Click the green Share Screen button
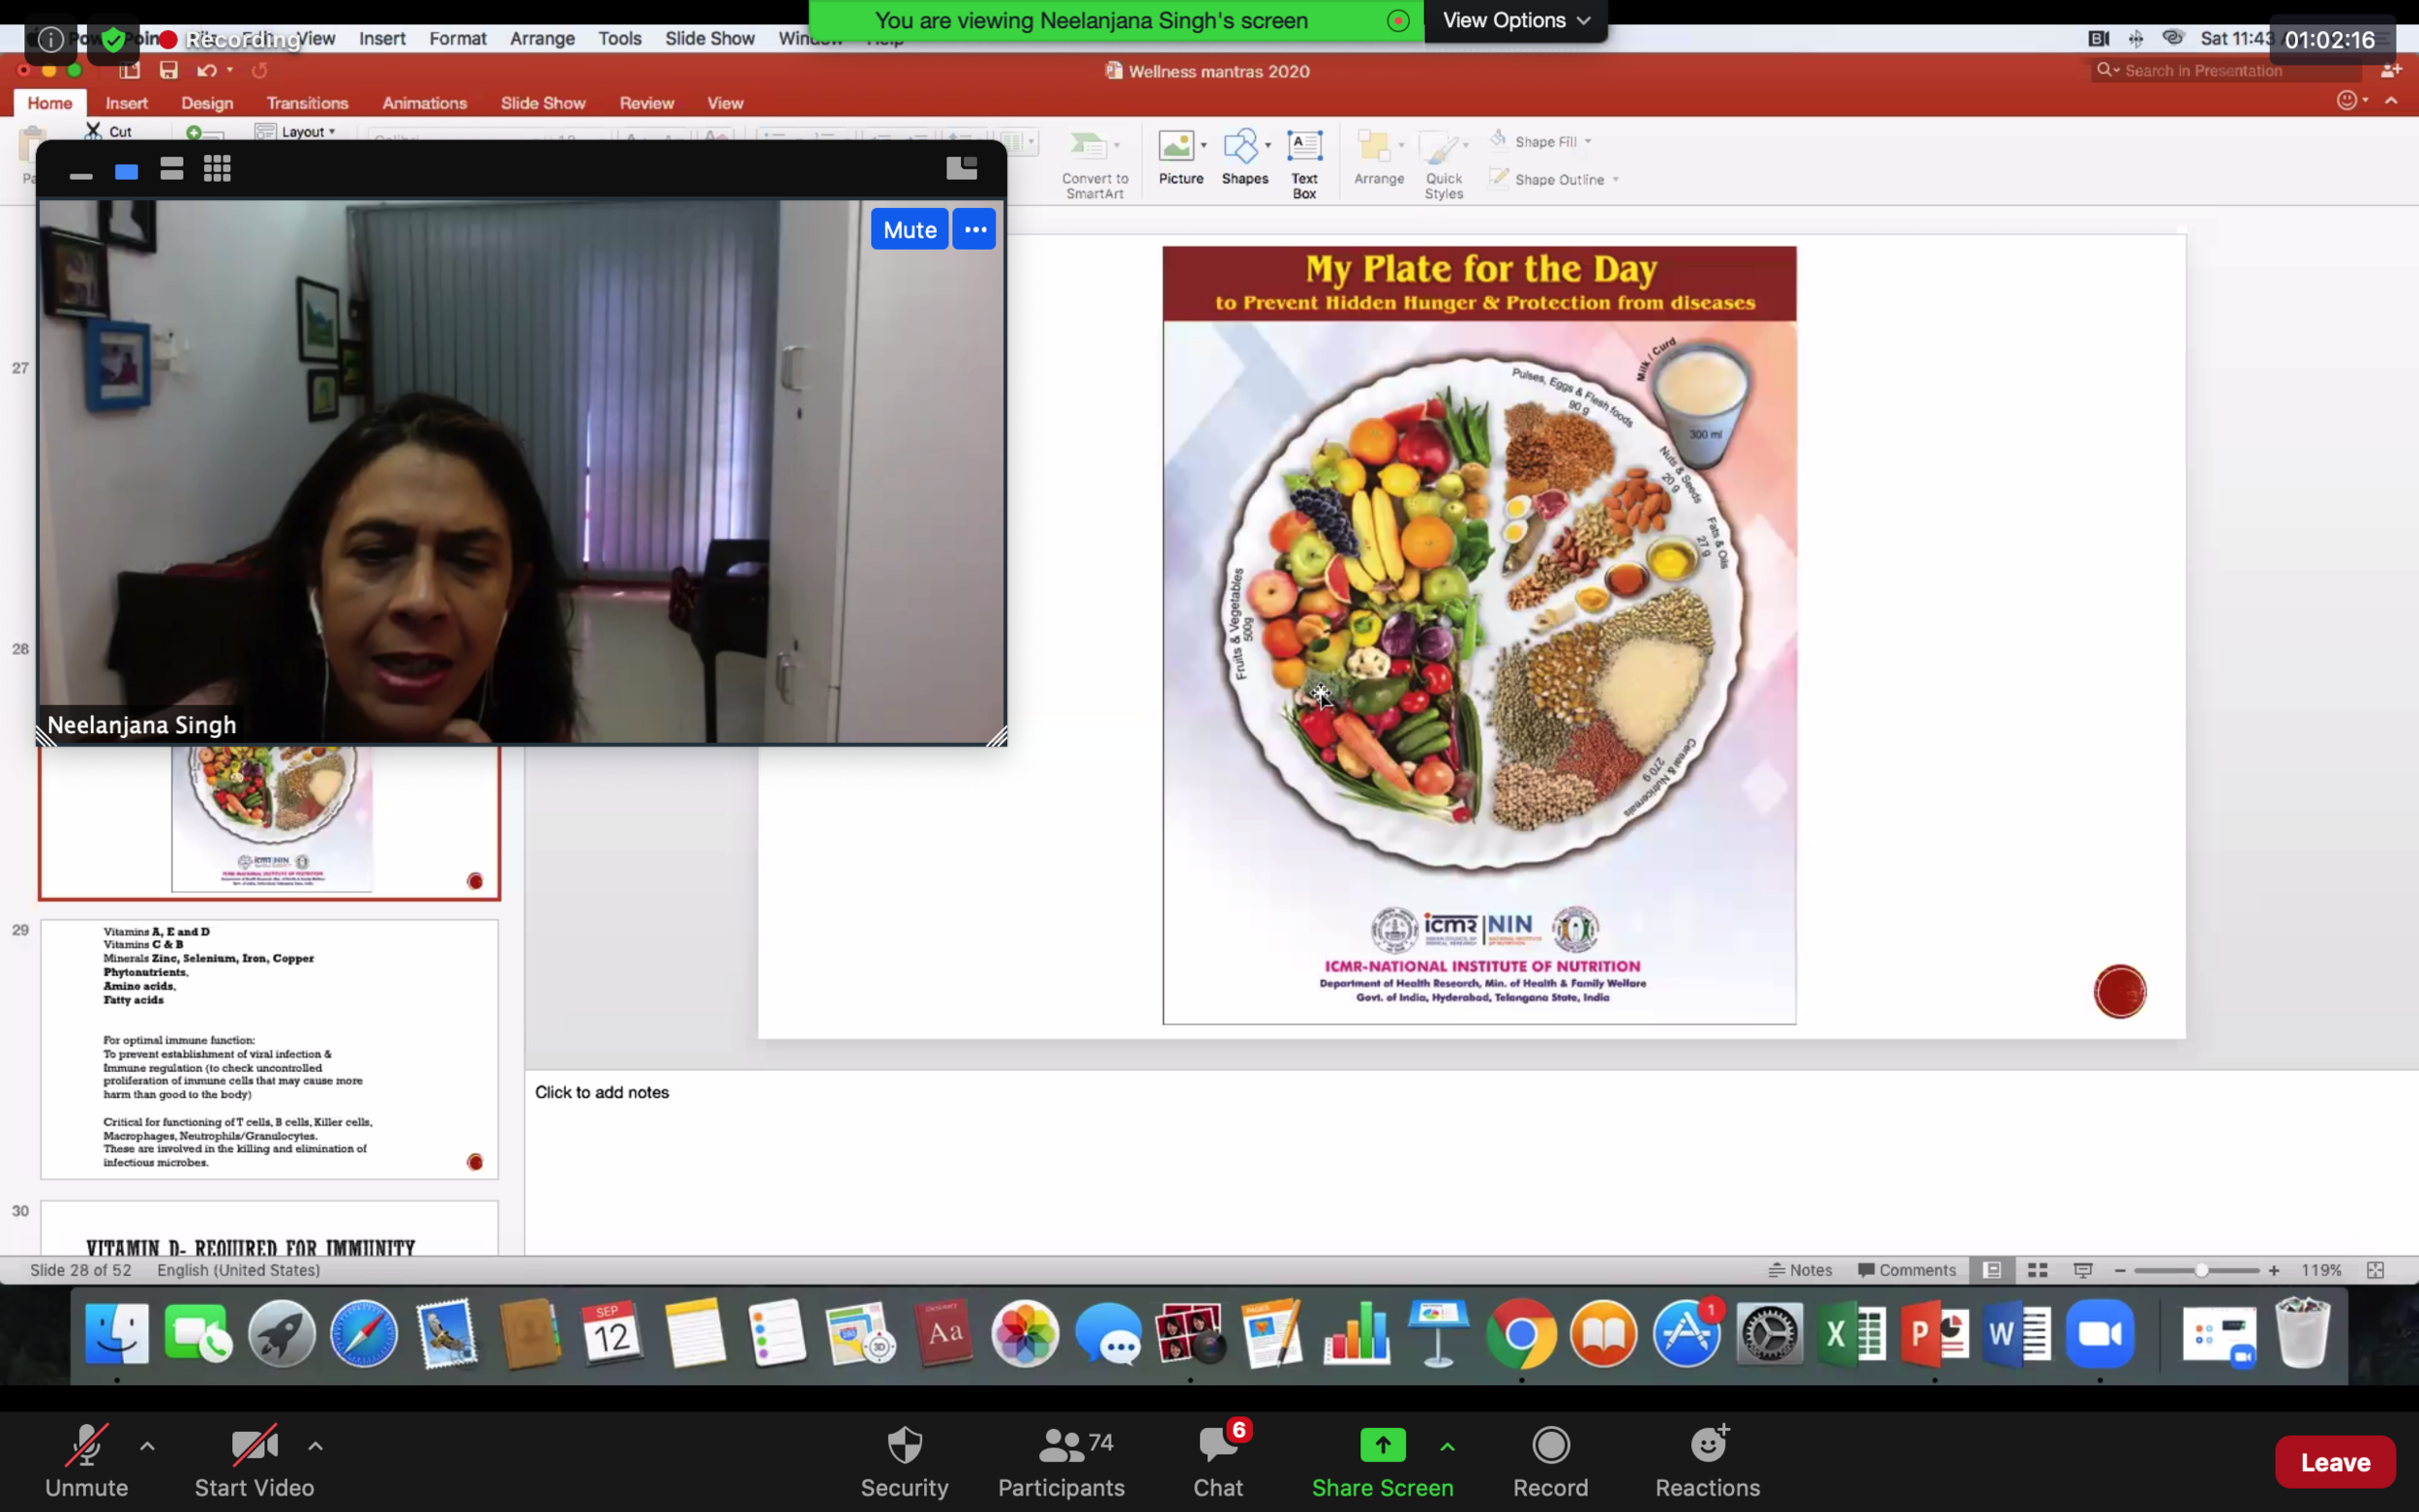Image resolution: width=2419 pixels, height=1512 pixels. [x=1382, y=1460]
